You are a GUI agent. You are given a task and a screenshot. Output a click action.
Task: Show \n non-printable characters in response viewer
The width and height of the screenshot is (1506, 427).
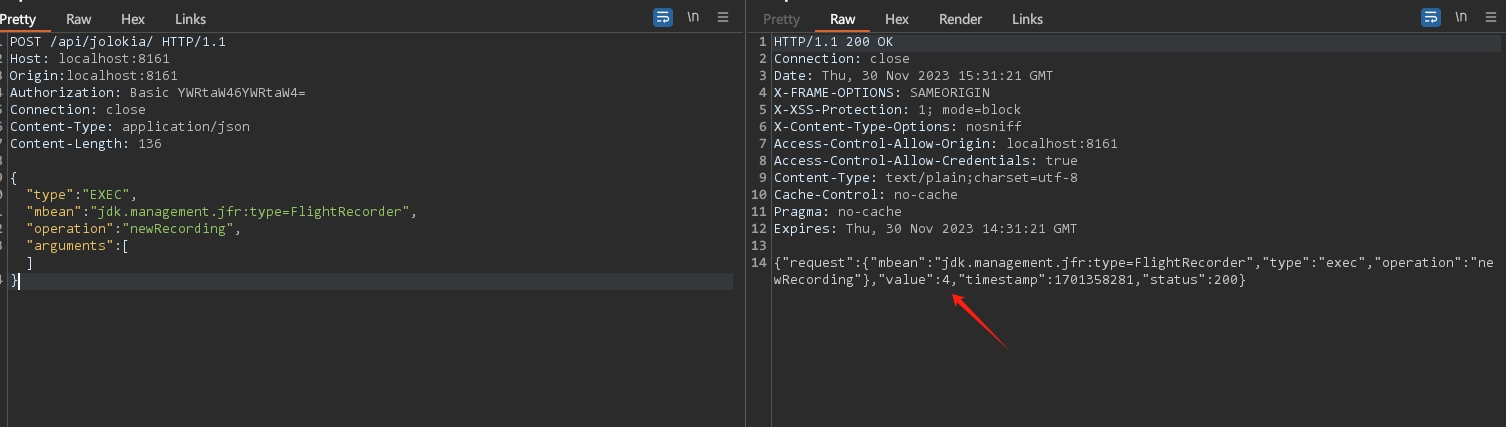[x=1461, y=18]
